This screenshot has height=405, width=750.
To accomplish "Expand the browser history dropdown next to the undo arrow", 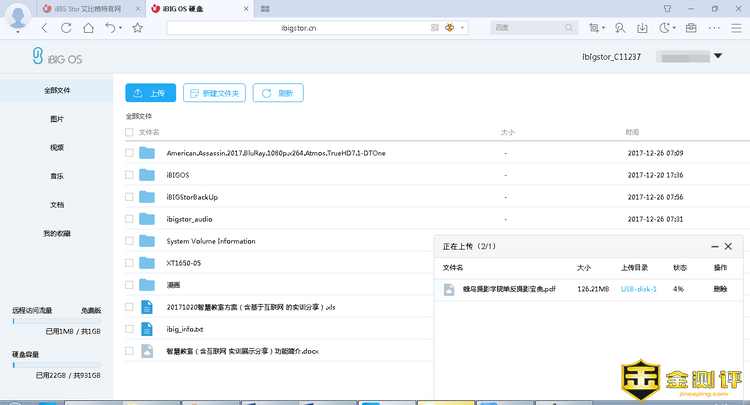I will point(121,28).
